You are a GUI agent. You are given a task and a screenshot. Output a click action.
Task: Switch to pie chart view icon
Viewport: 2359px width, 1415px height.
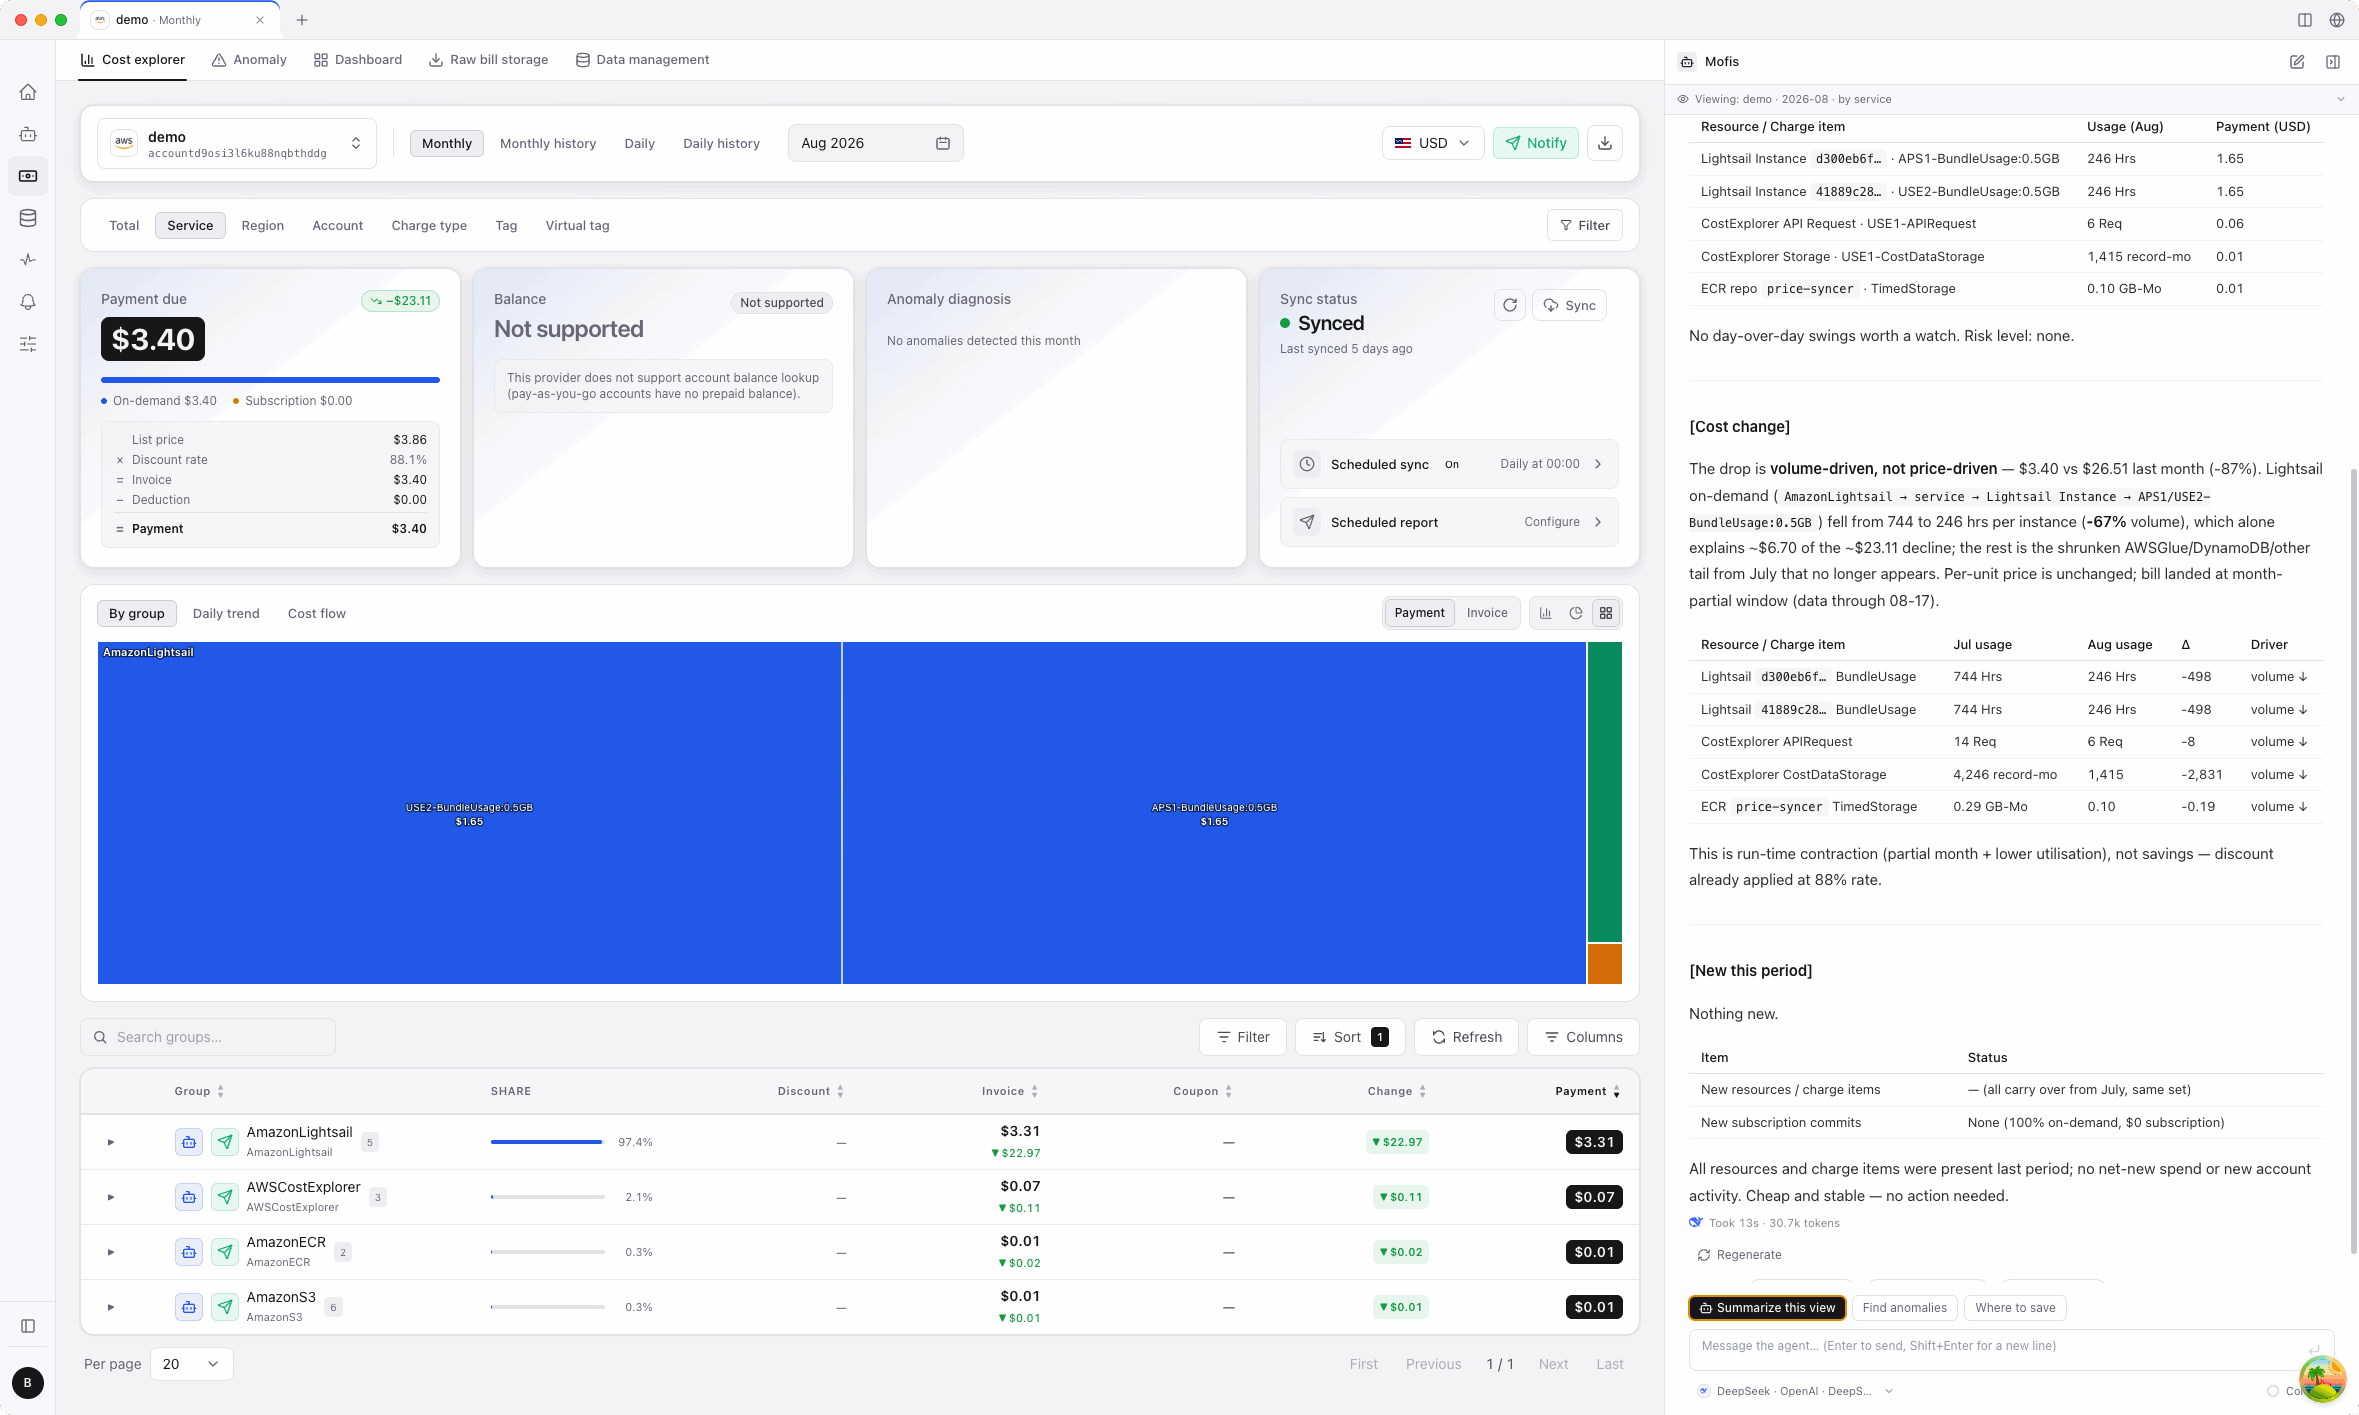[x=1576, y=613]
